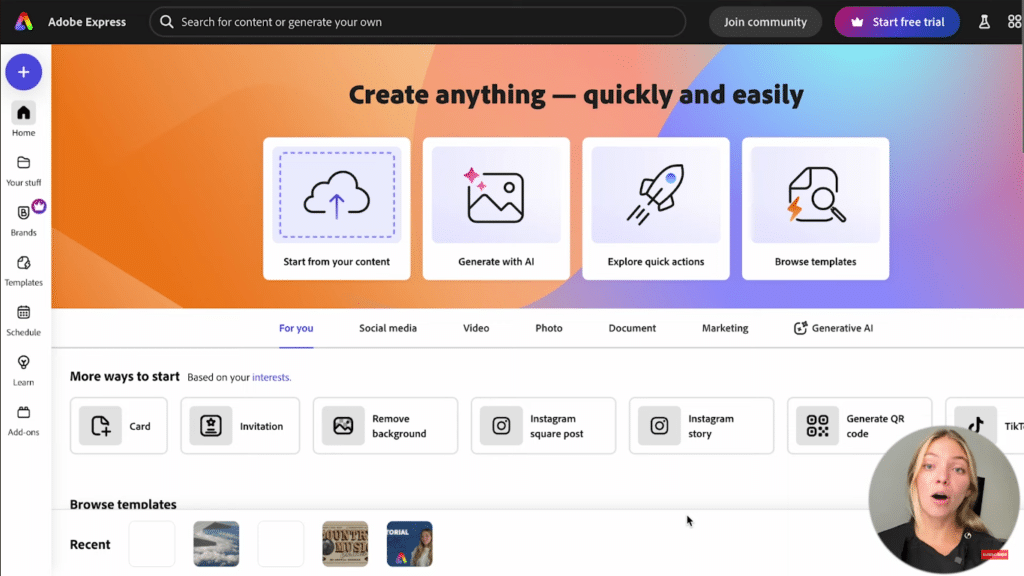Open Add-ons in the sidebar
This screenshot has height=576, width=1024.
(x=24, y=420)
